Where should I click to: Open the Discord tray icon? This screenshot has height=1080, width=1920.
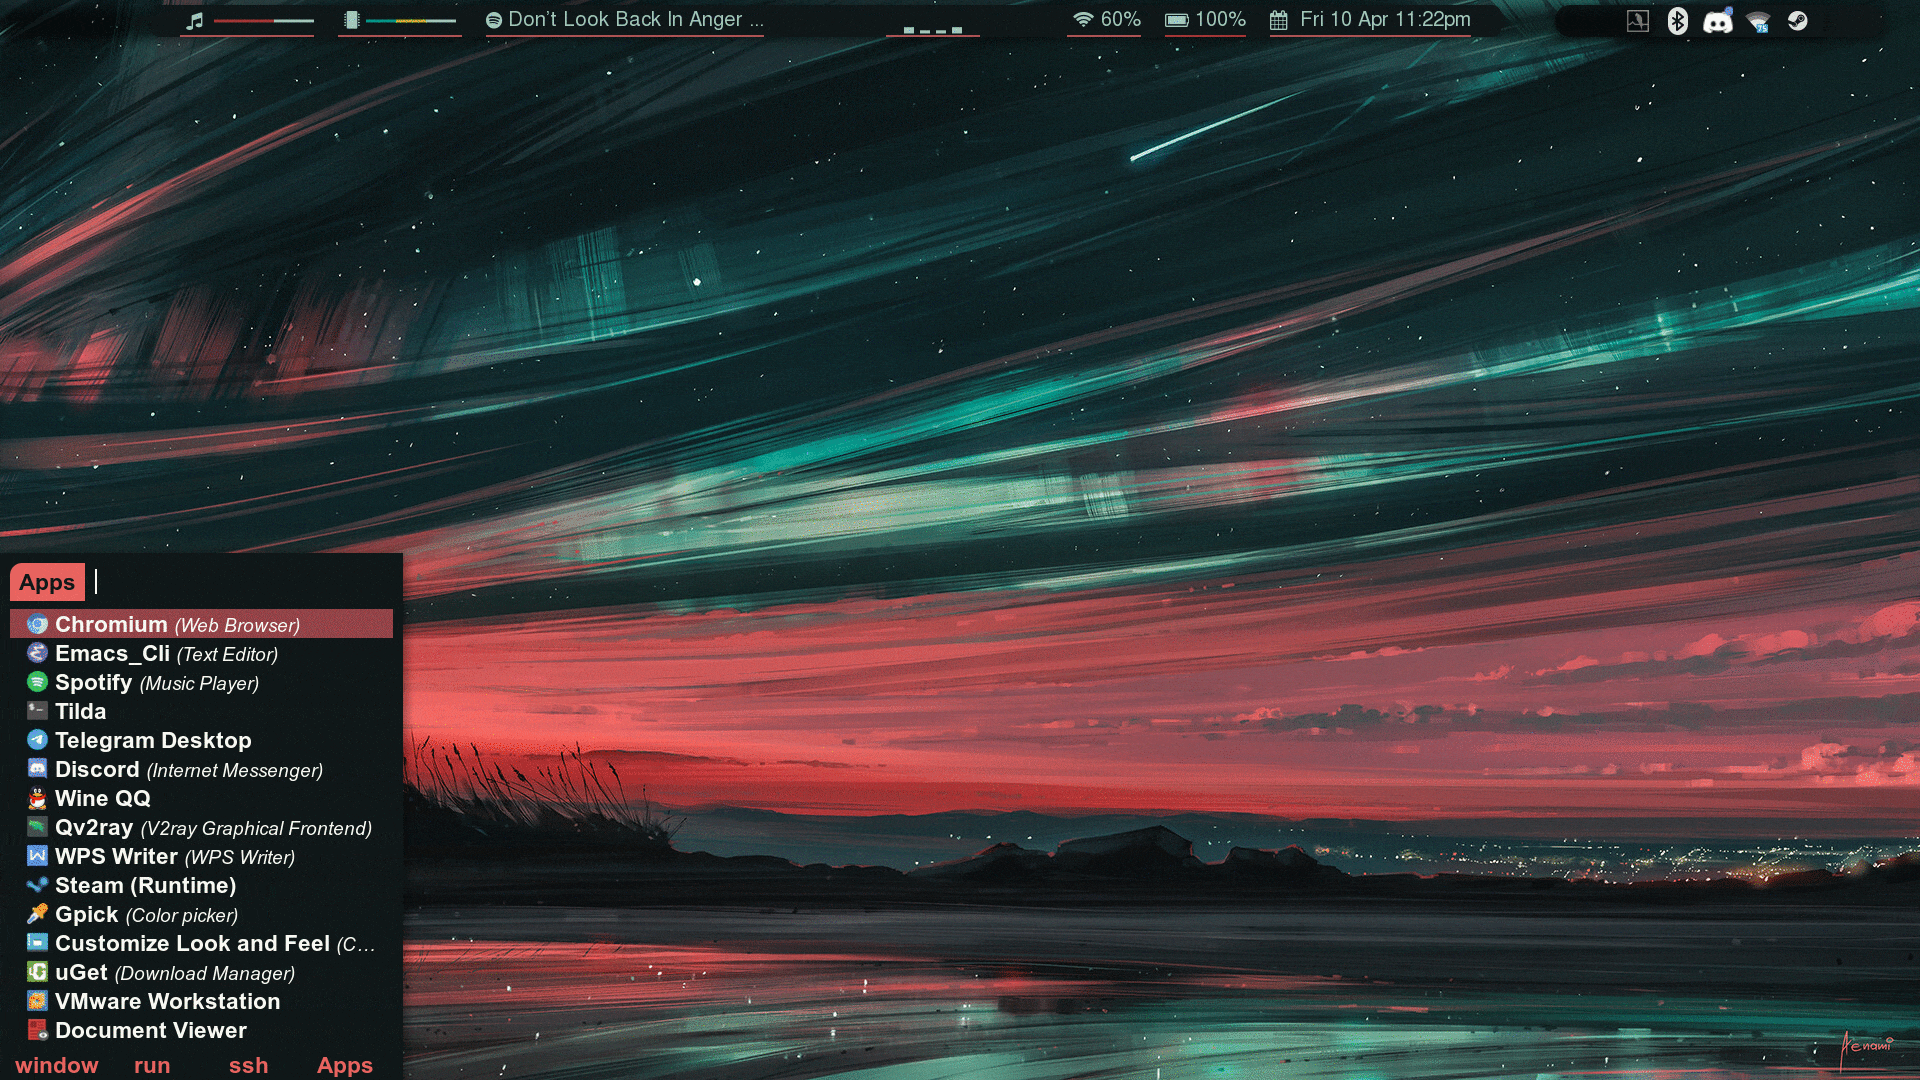(1717, 21)
